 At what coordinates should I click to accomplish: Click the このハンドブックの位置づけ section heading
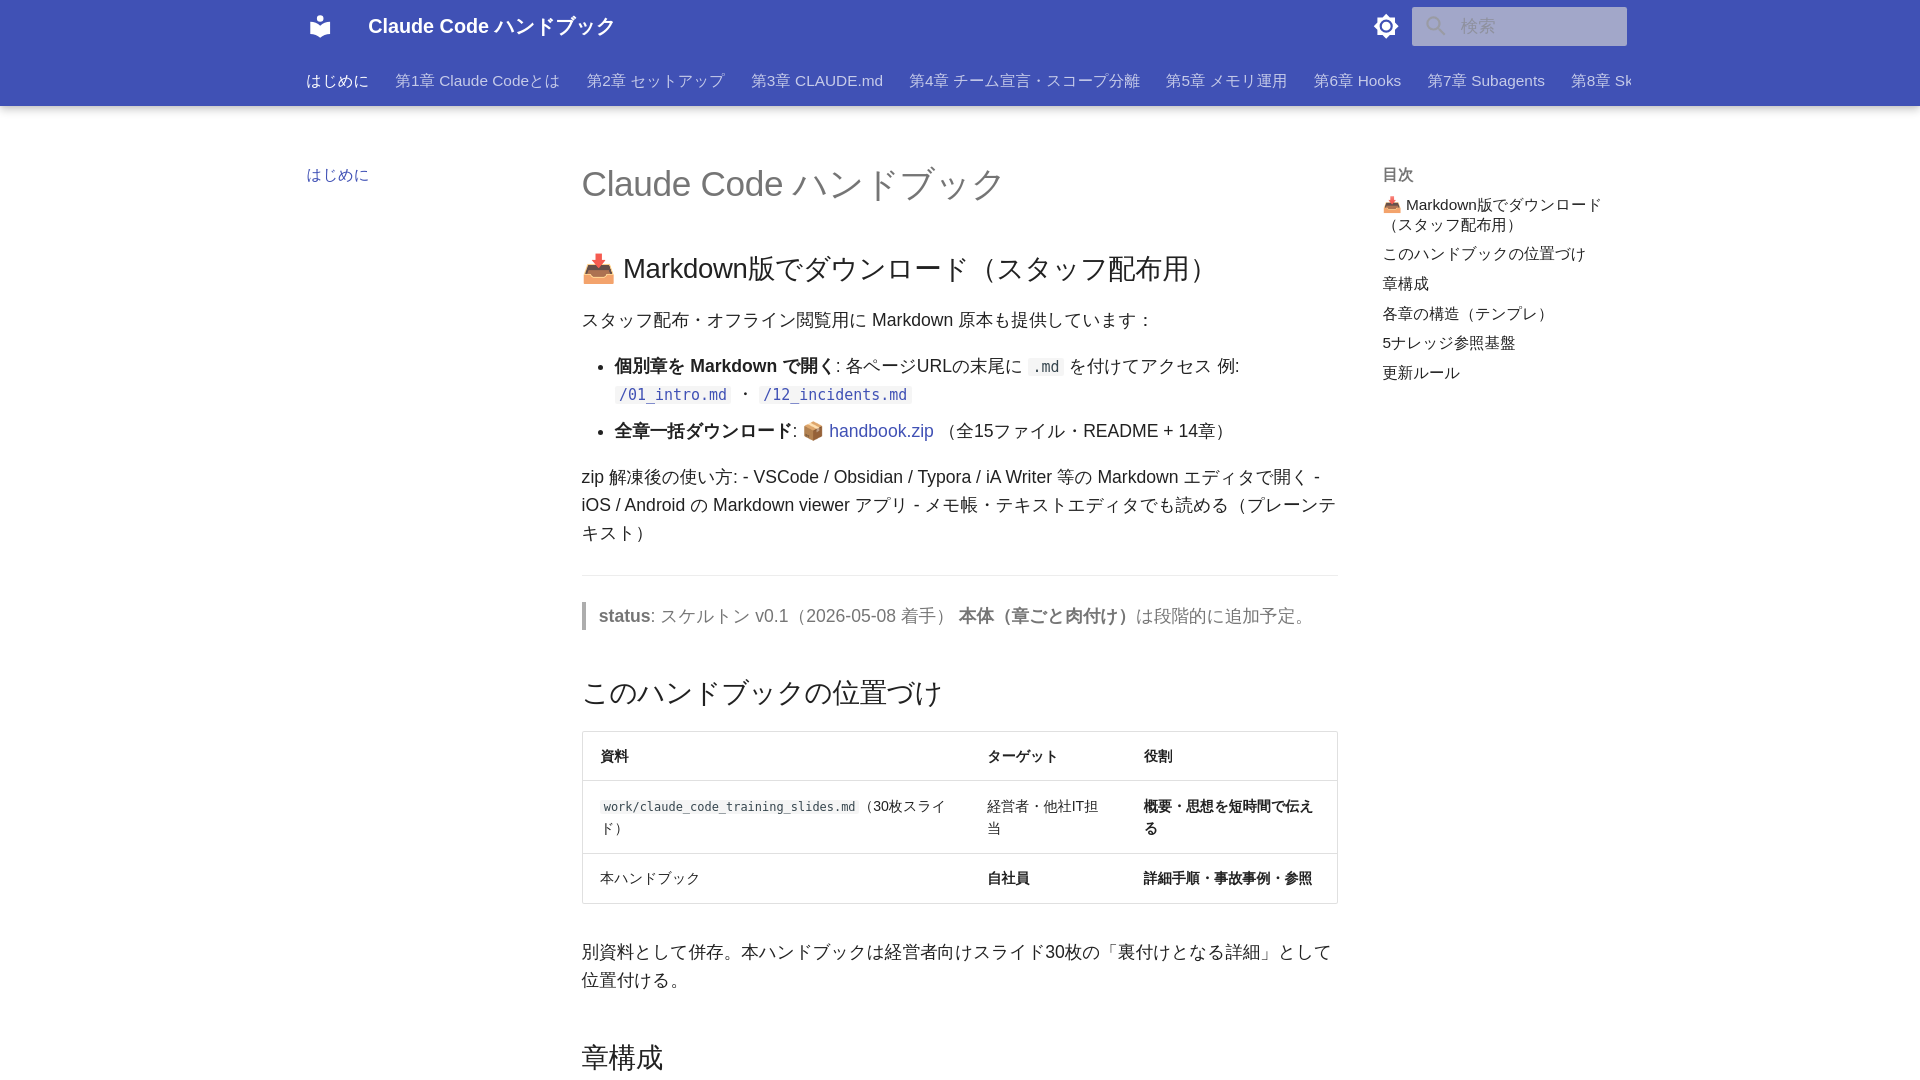(x=762, y=692)
